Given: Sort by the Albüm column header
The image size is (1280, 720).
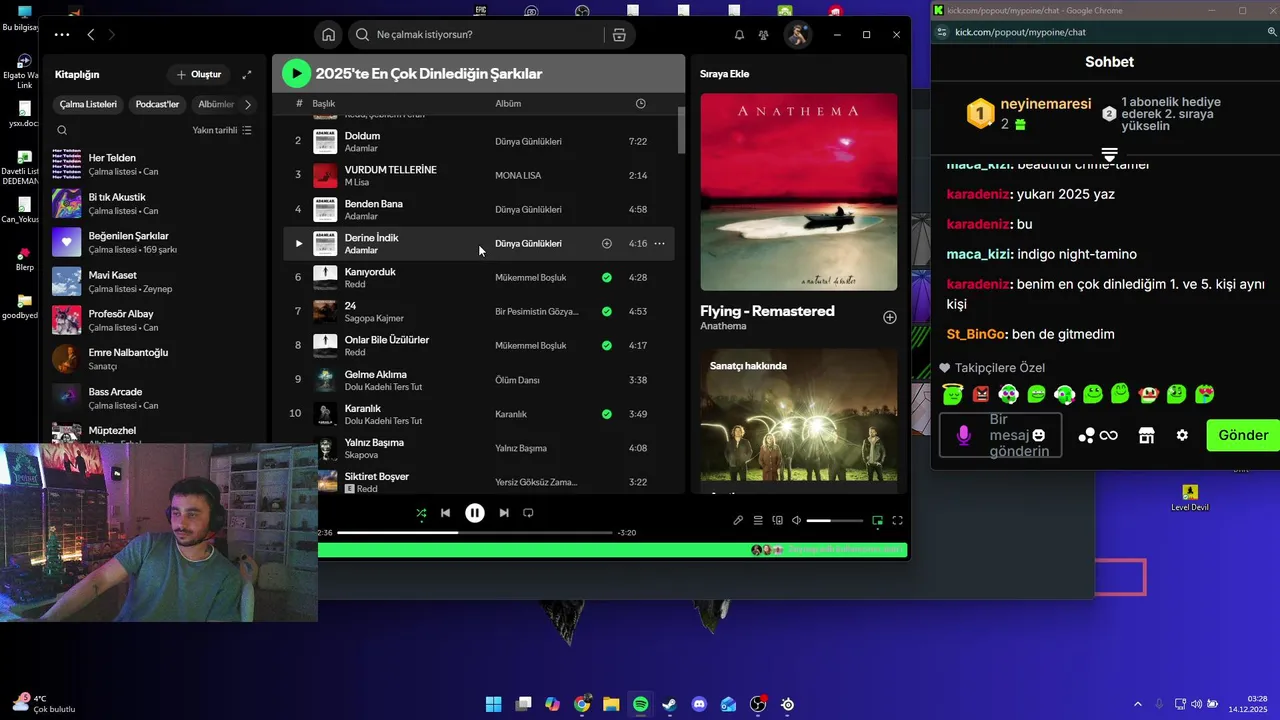Looking at the screenshot, I should point(508,104).
